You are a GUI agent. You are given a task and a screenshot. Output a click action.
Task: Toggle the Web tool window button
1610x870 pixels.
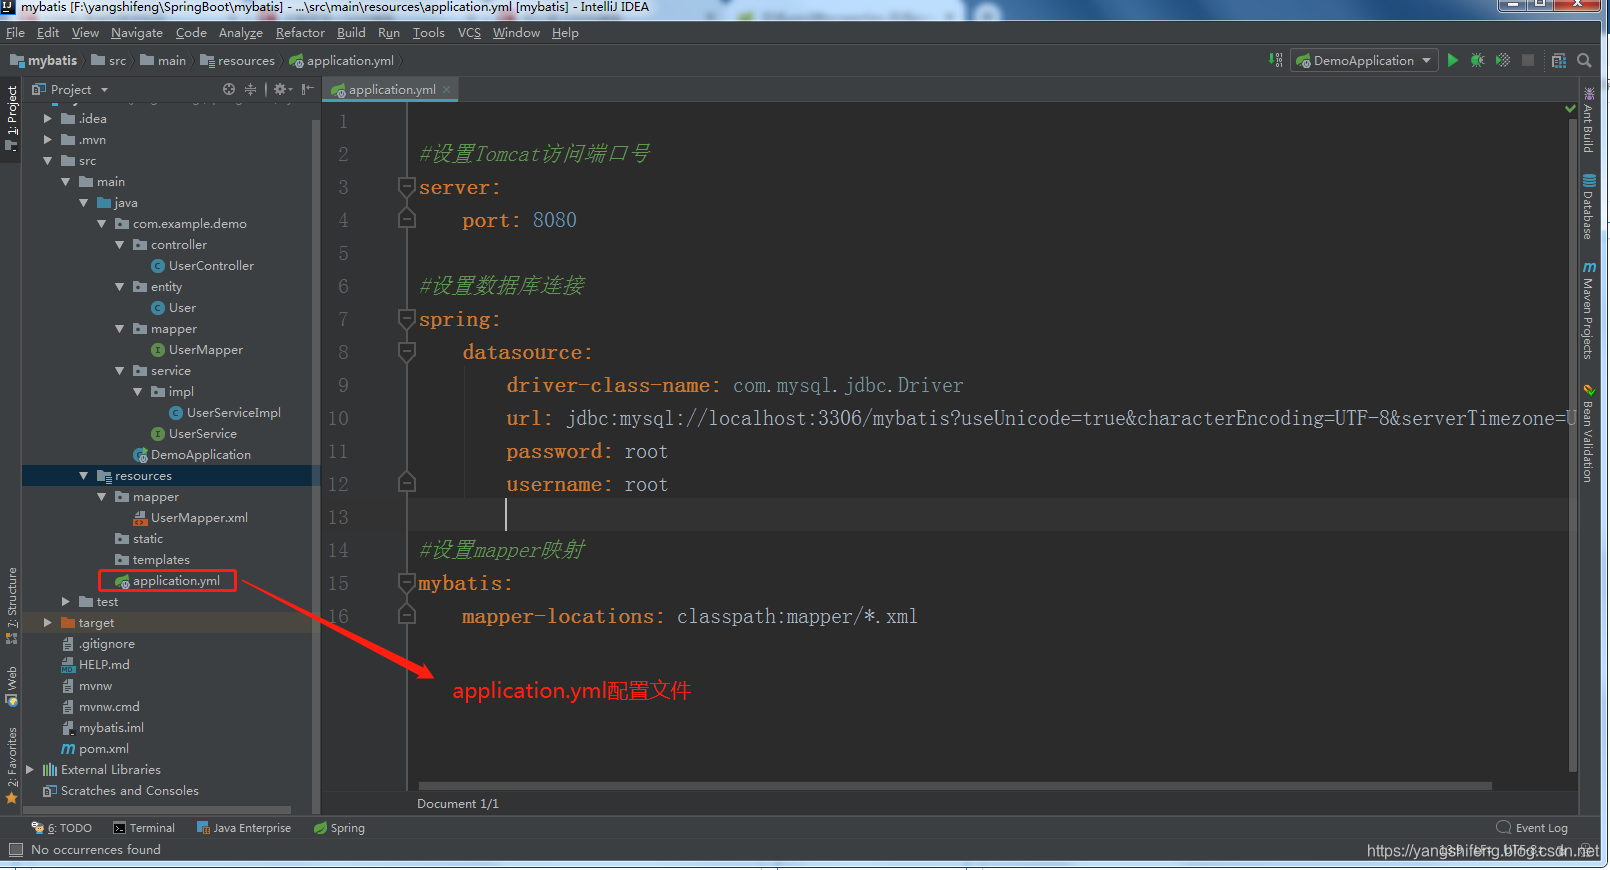(x=11, y=685)
